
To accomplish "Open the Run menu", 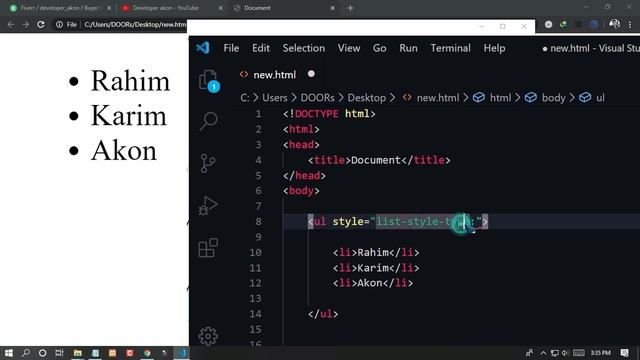I will pyautogui.click(x=408, y=48).
